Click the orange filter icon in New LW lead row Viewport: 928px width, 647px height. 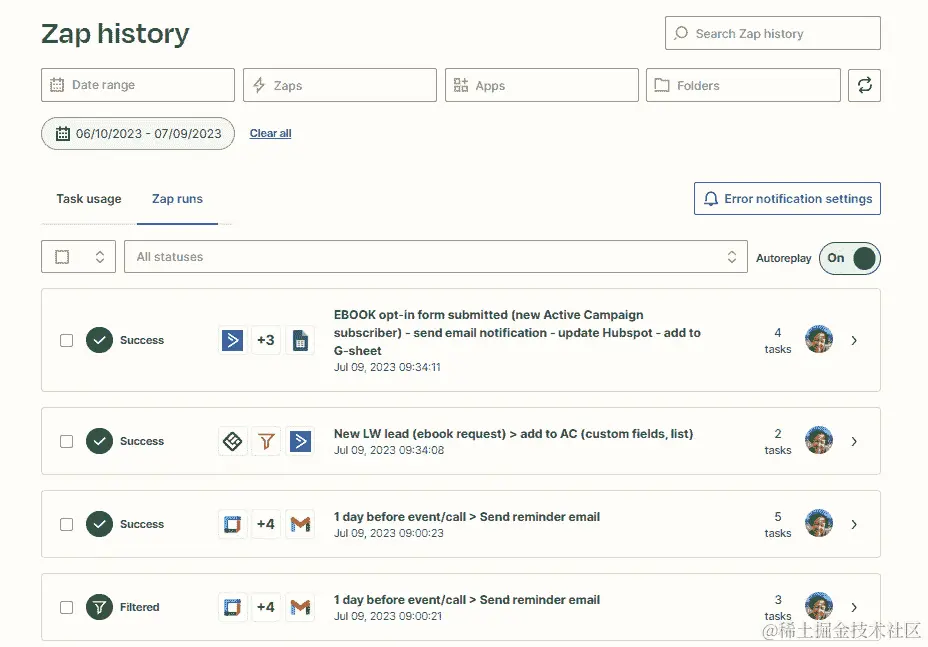[x=266, y=441]
